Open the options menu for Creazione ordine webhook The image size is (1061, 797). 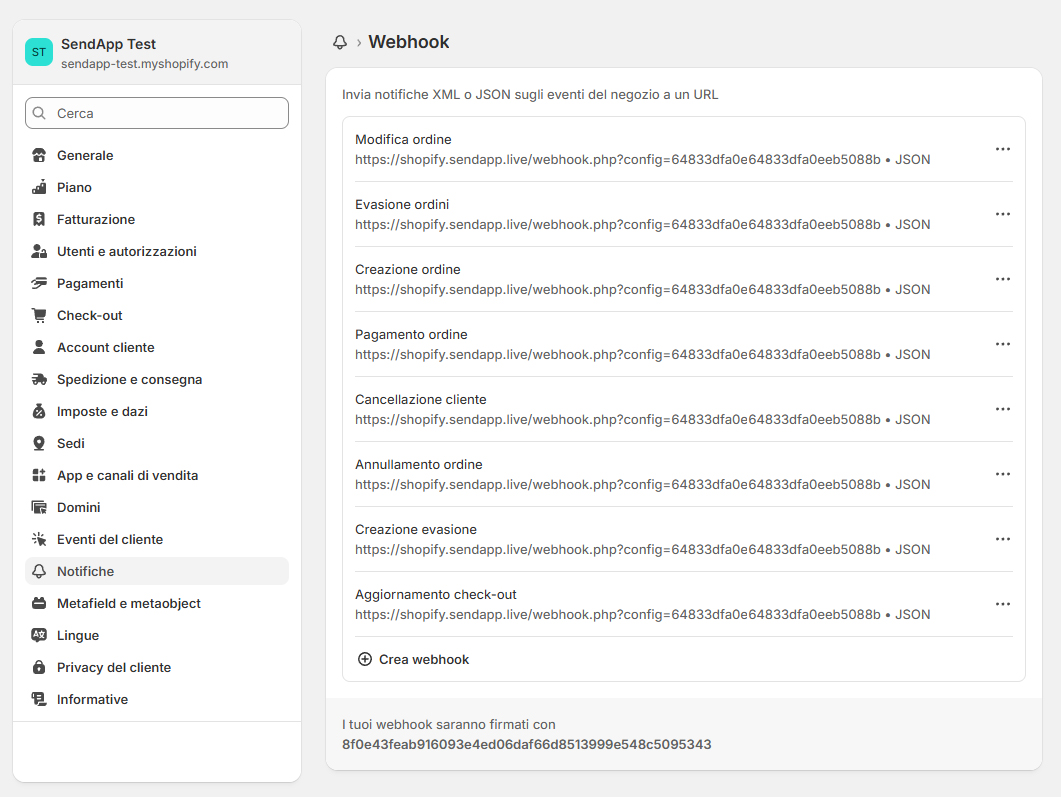click(1003, 279)
